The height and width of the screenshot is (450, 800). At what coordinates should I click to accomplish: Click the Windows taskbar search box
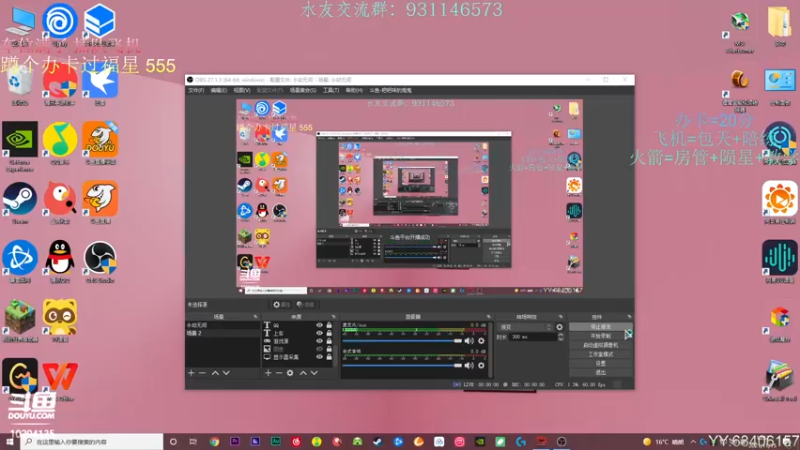coord(92,442)
